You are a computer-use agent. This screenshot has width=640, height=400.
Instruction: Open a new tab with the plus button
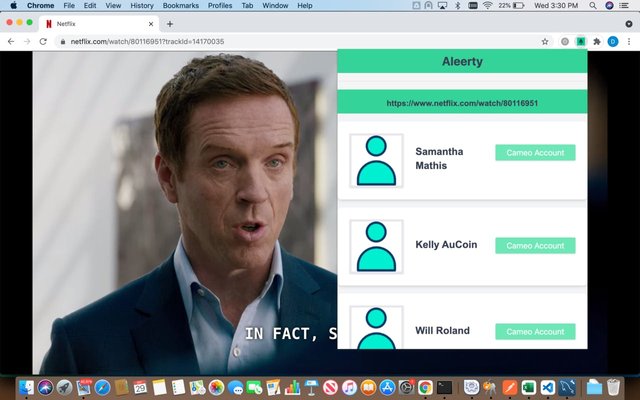click(170, 24)
